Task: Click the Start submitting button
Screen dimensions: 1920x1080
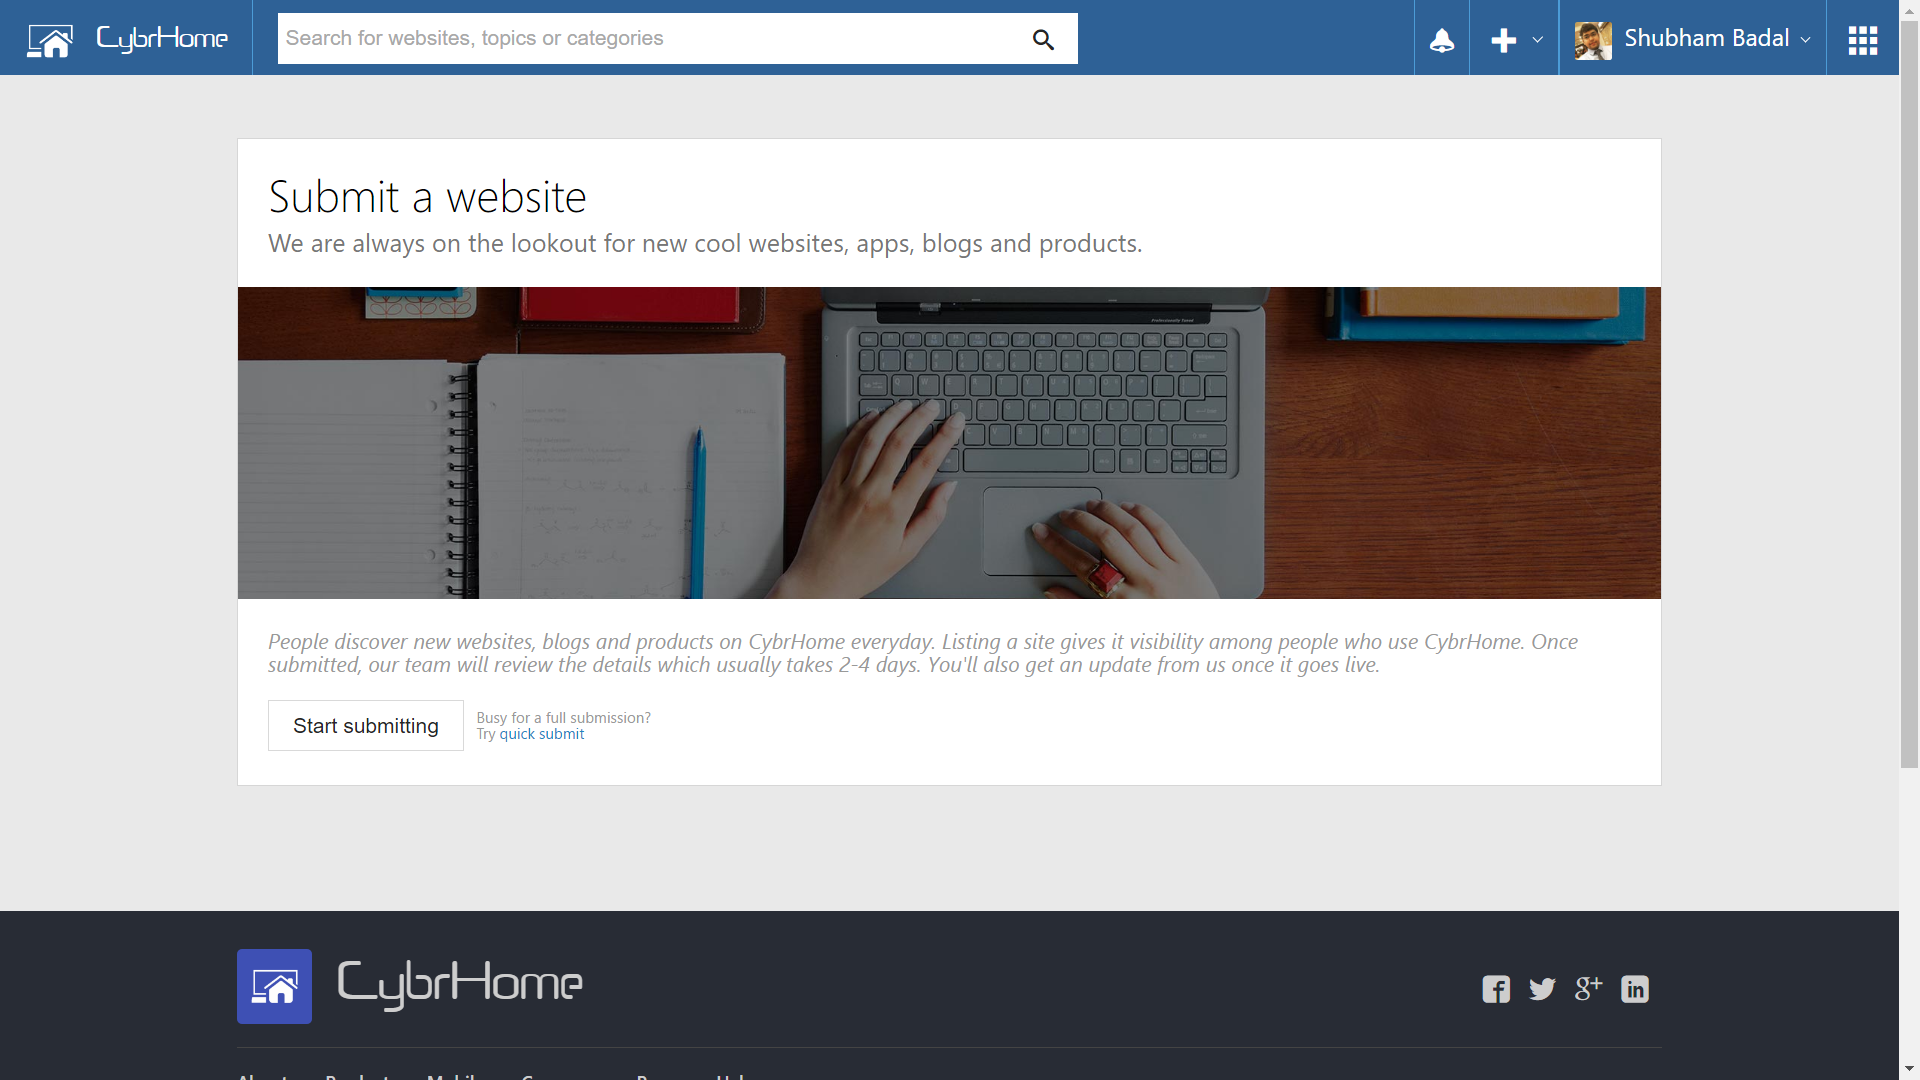Action: point(366,725)
